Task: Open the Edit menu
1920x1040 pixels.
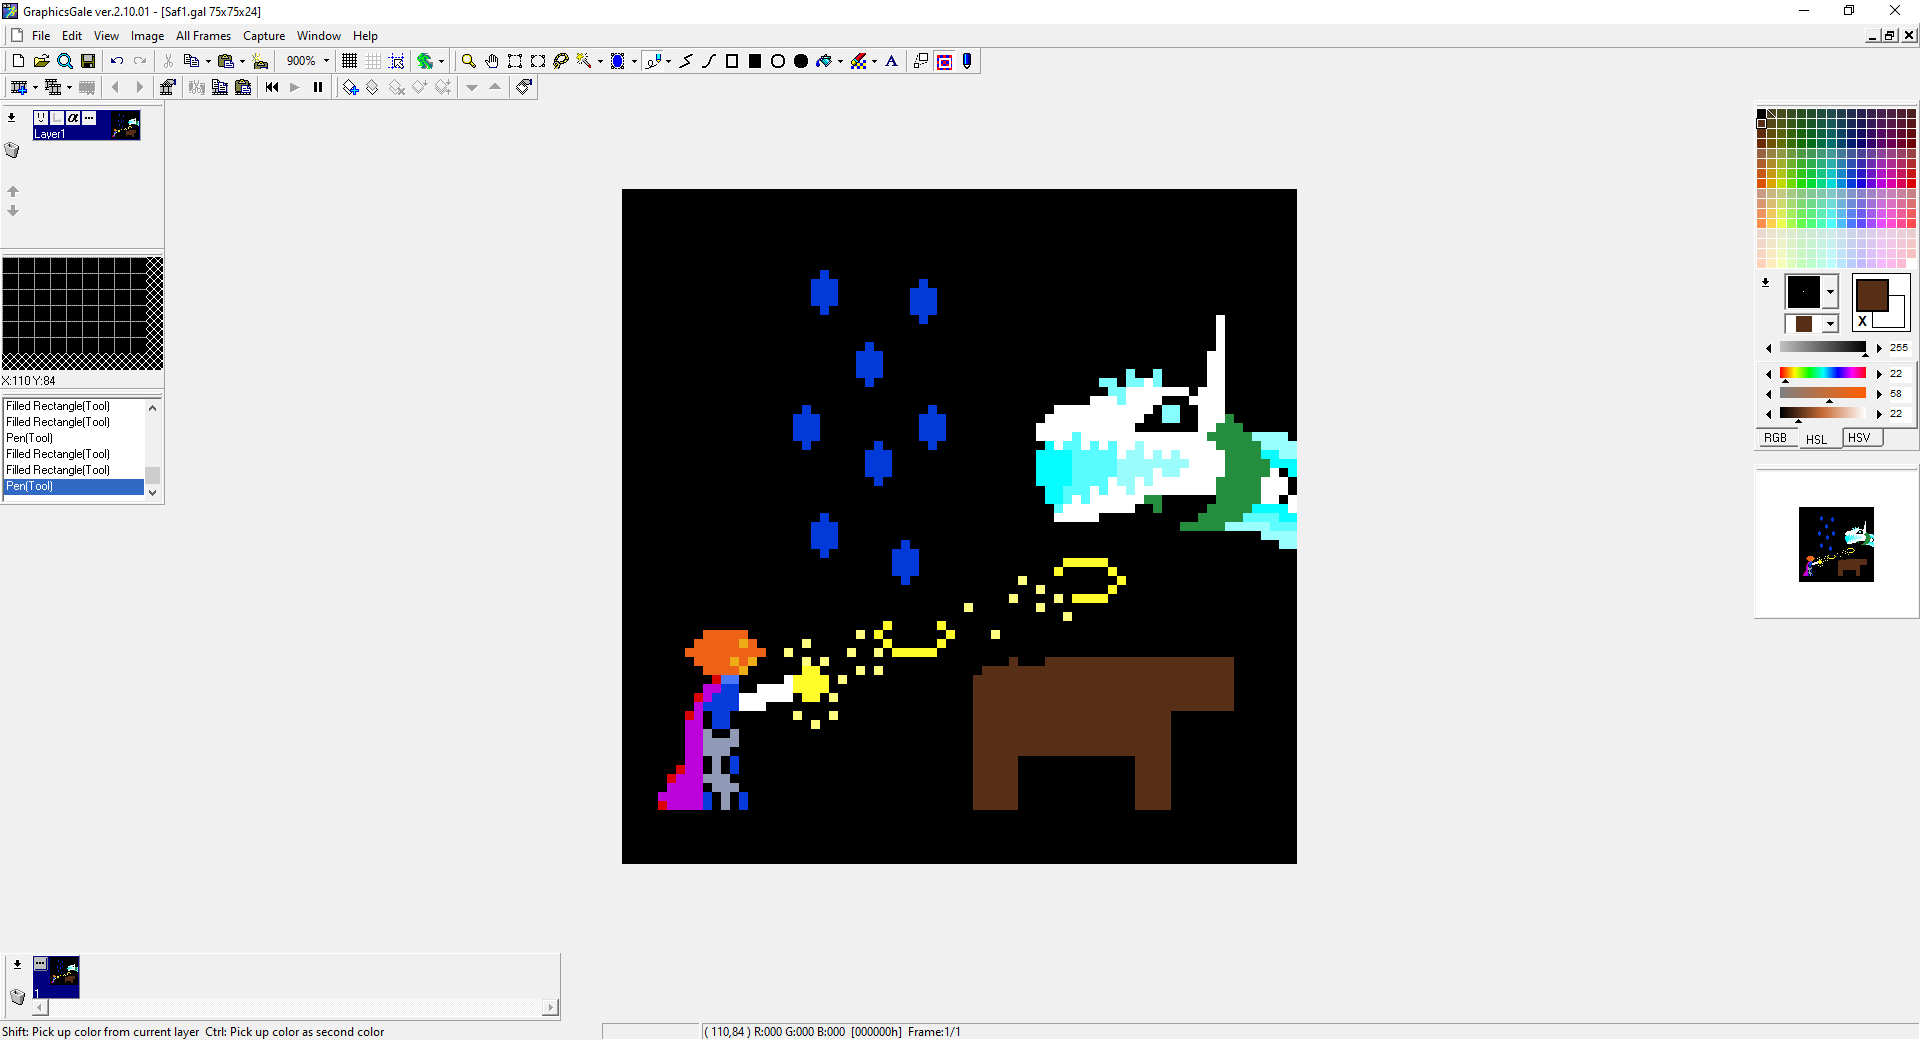Action: (x=72, y=36)
